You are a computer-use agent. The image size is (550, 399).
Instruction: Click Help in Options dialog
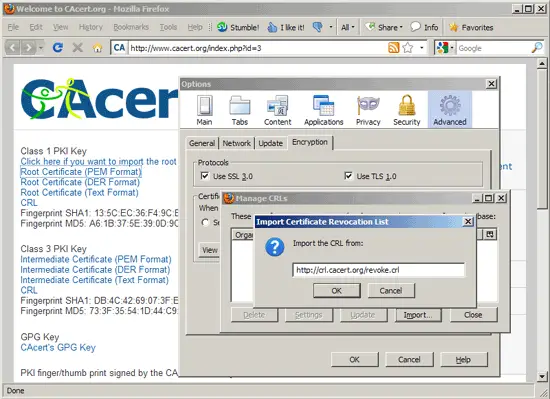(x=463, y=359)
